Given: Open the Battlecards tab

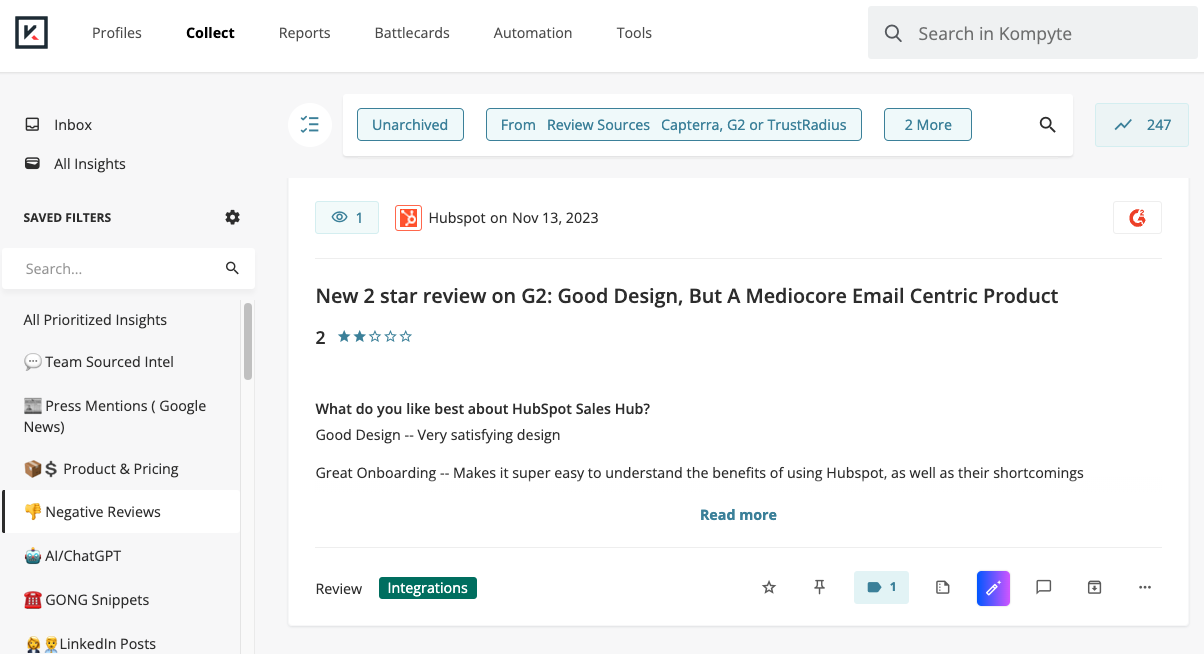Looking at the screenshot, I should pos(412,33).
